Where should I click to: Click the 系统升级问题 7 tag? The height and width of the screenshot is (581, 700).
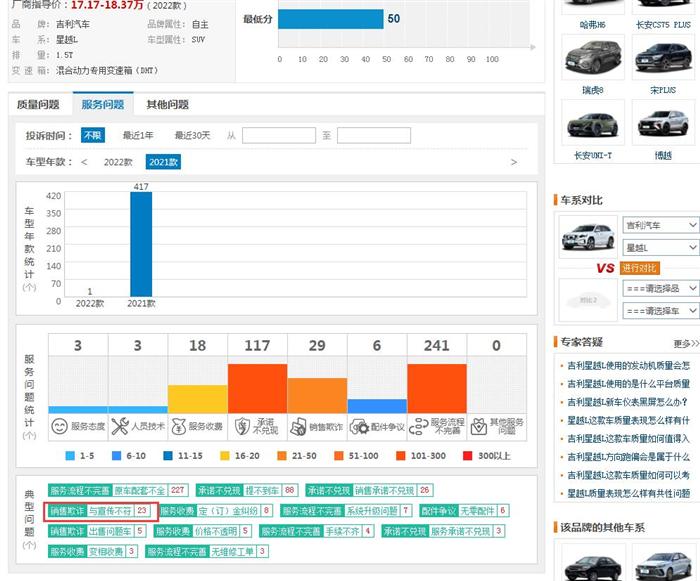(346, 511)
